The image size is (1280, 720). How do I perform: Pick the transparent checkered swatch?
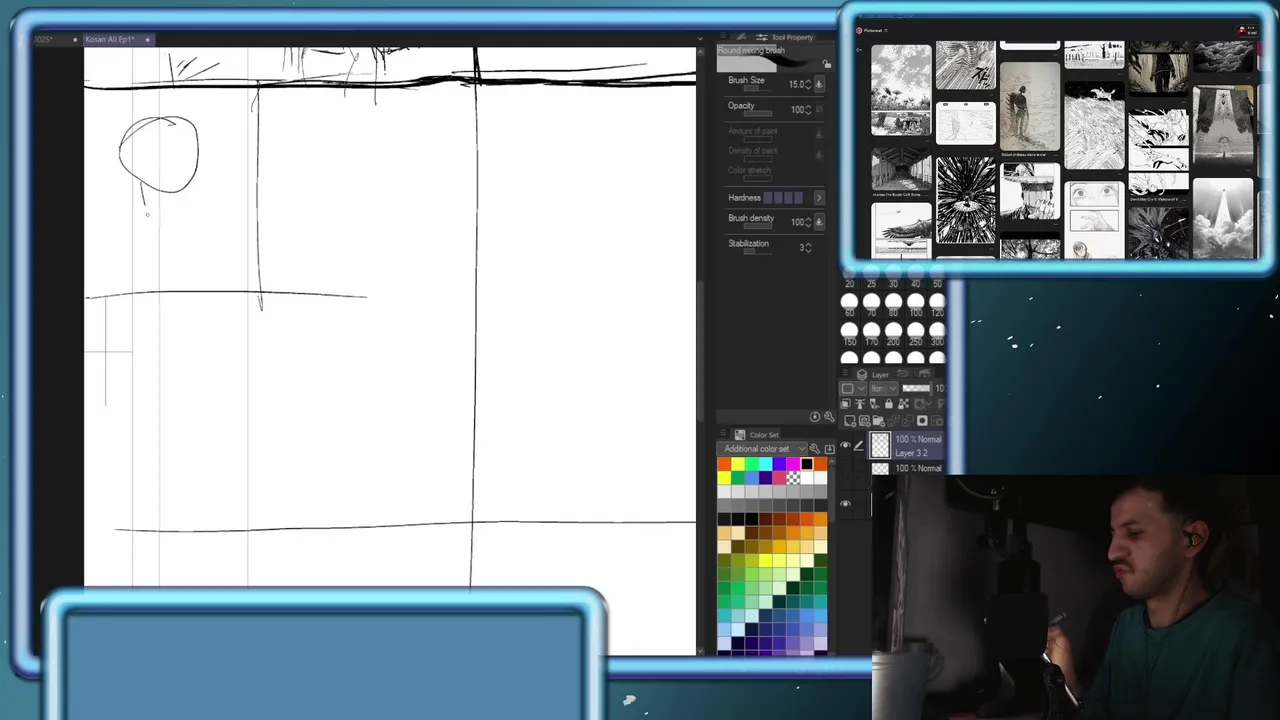coord(793,477)
